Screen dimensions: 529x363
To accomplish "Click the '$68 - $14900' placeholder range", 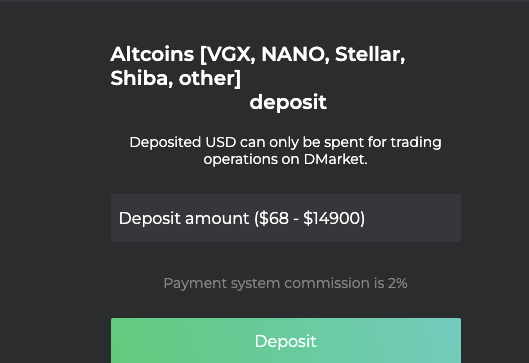I will click(x=309, y=218).
